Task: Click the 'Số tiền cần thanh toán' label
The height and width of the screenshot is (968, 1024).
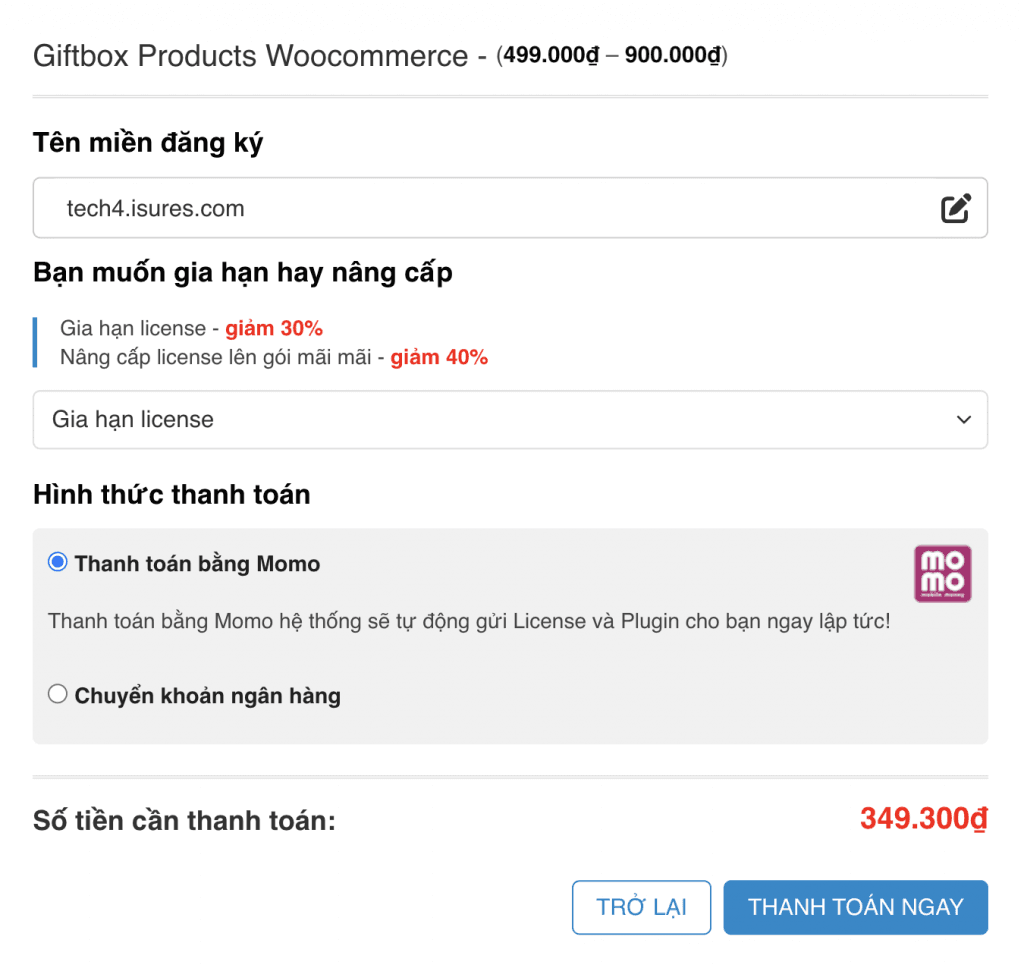Action: tap(184, 822)
